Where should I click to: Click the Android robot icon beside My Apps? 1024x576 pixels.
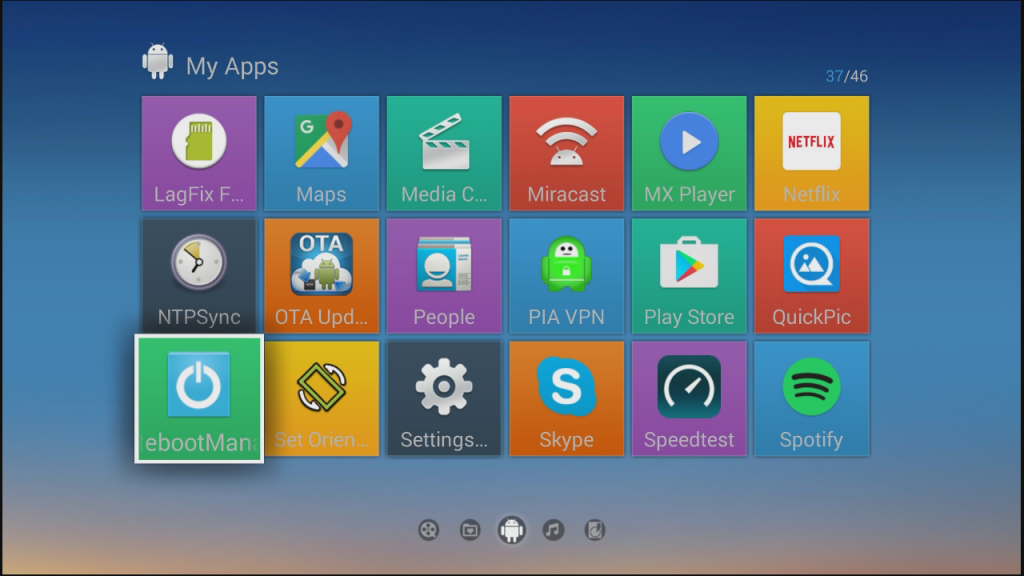[157, 62]
